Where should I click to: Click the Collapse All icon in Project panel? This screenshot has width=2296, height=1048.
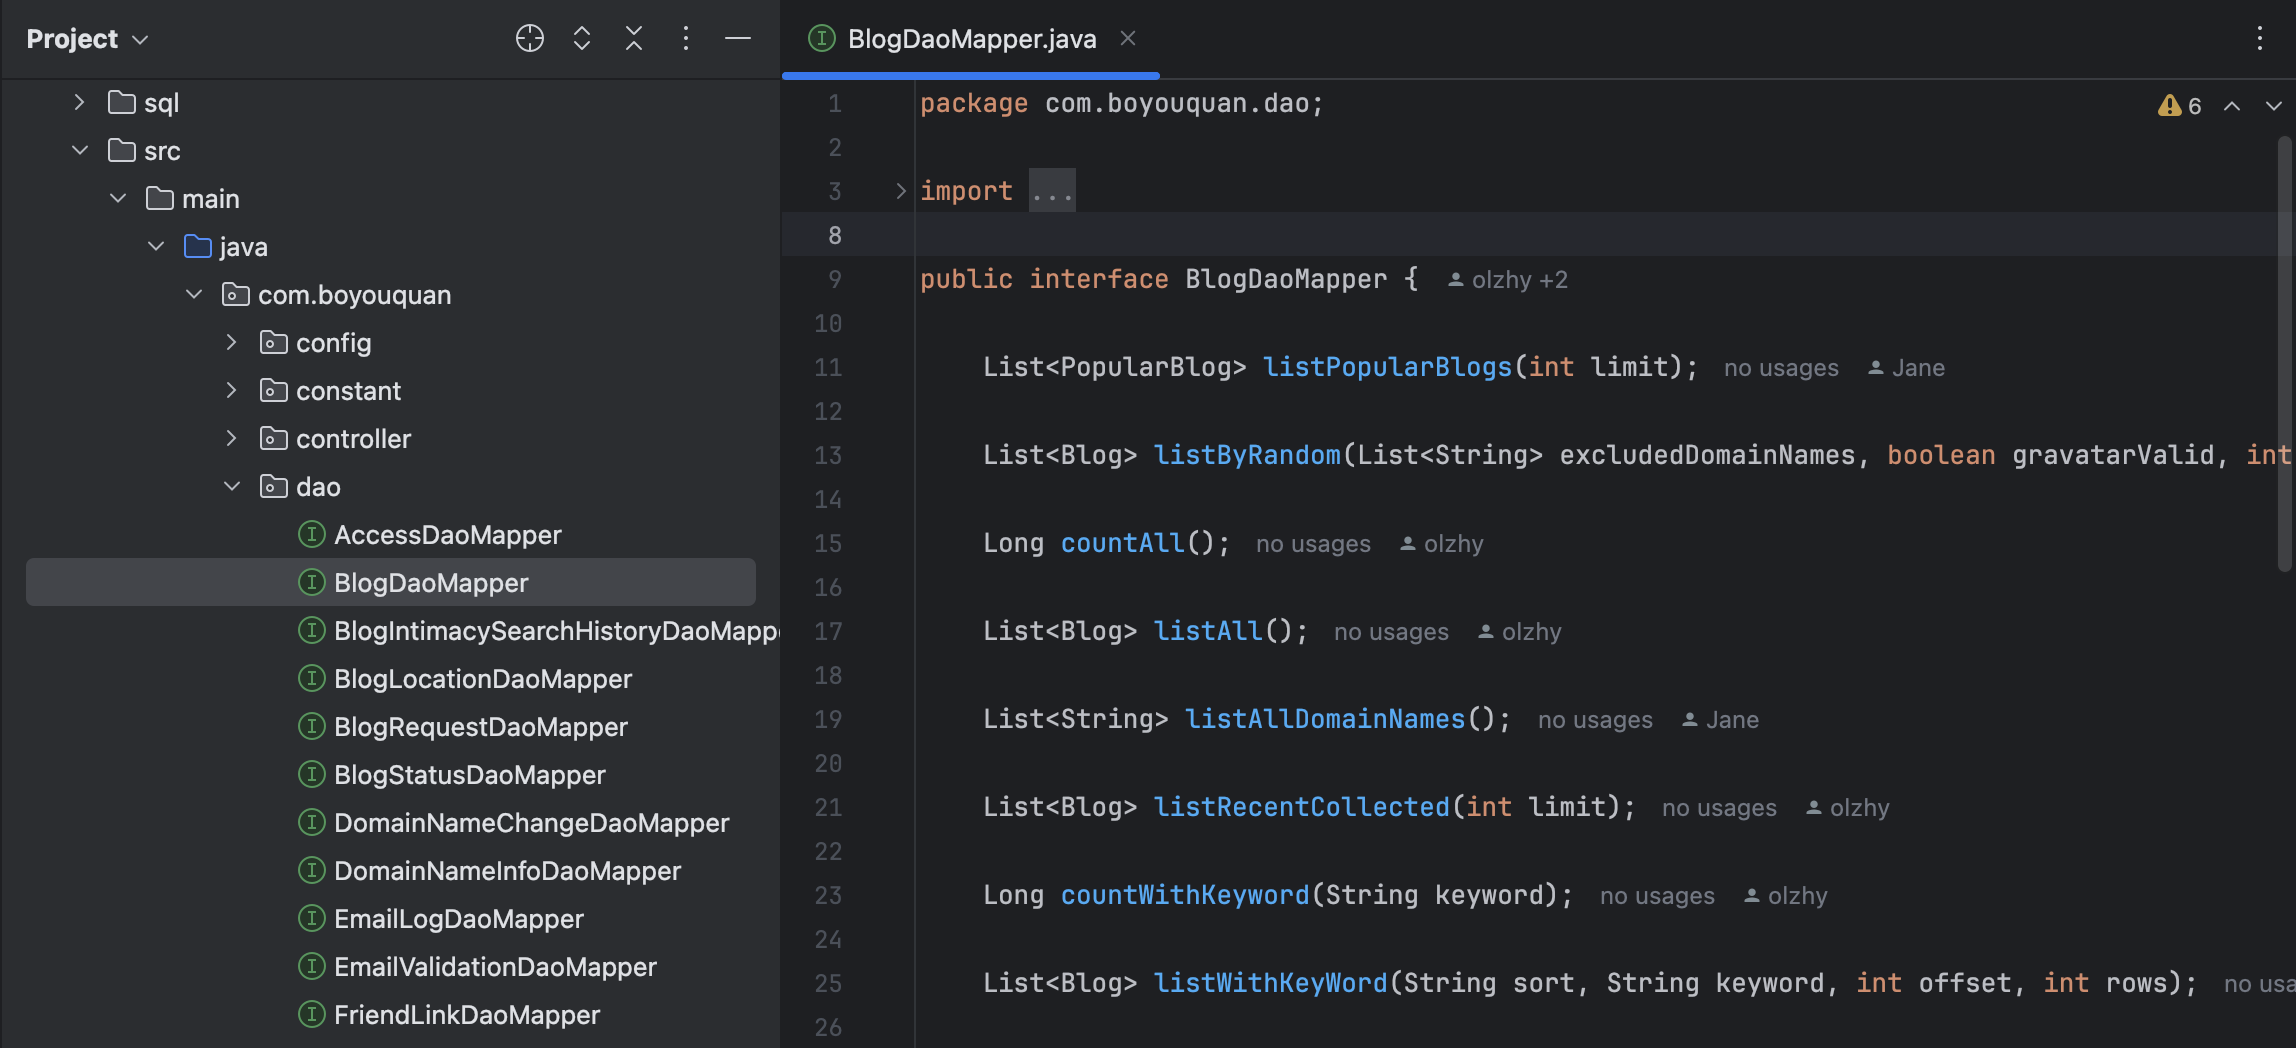click(633, 39)
